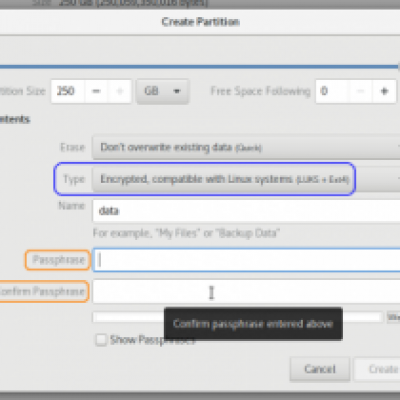Open the Type encrypted LUKS dropdown
The image size is (400, 400).
[x=246, y=179]
